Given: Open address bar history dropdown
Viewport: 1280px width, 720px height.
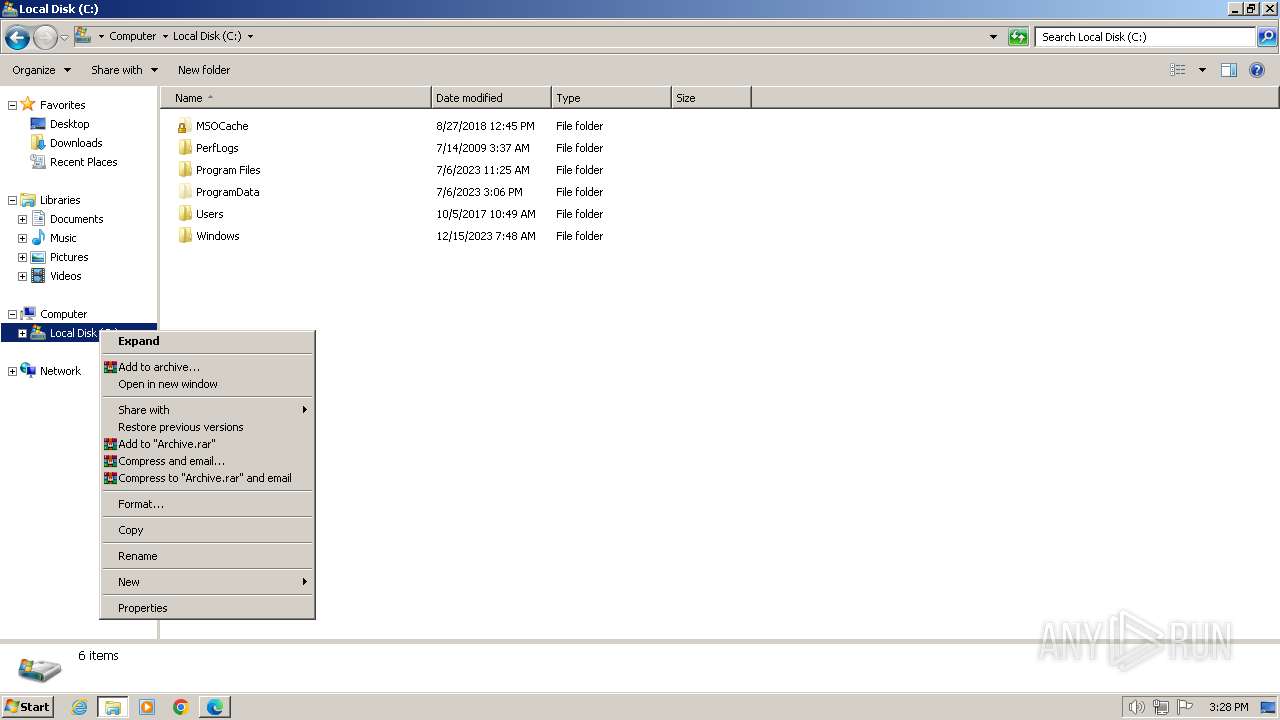Looking at the screenshot, I should point(993,37).
